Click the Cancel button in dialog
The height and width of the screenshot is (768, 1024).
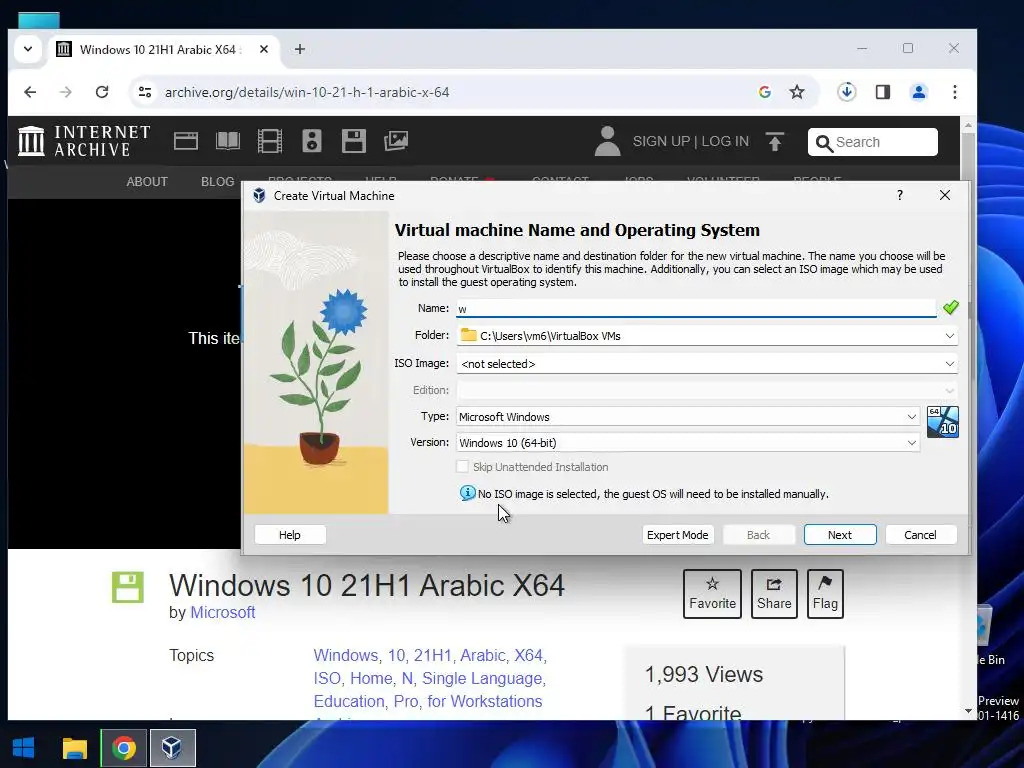pos(920,535)
